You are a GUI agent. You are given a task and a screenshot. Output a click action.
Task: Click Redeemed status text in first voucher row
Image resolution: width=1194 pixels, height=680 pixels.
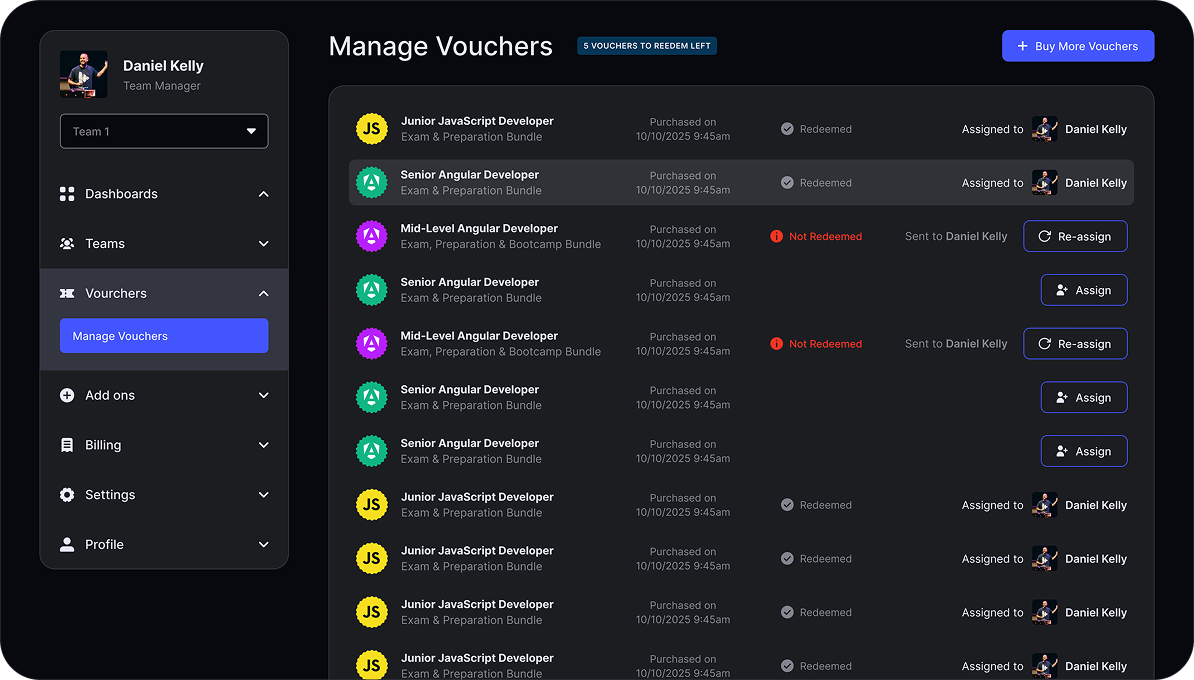click(x=825, y=129)
